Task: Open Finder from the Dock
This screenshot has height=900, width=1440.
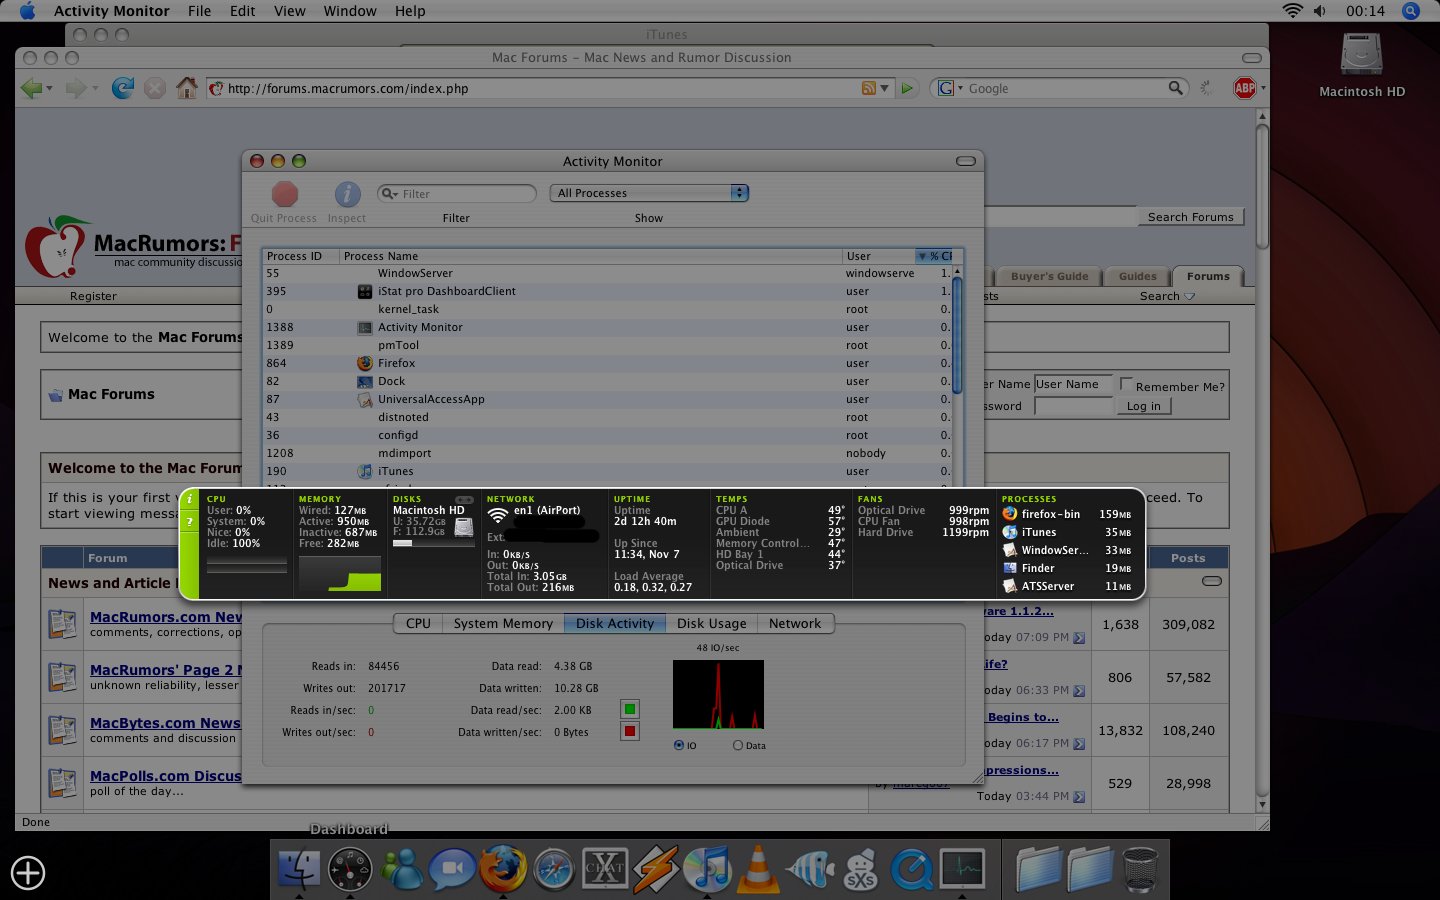Action: pos(298,868)
